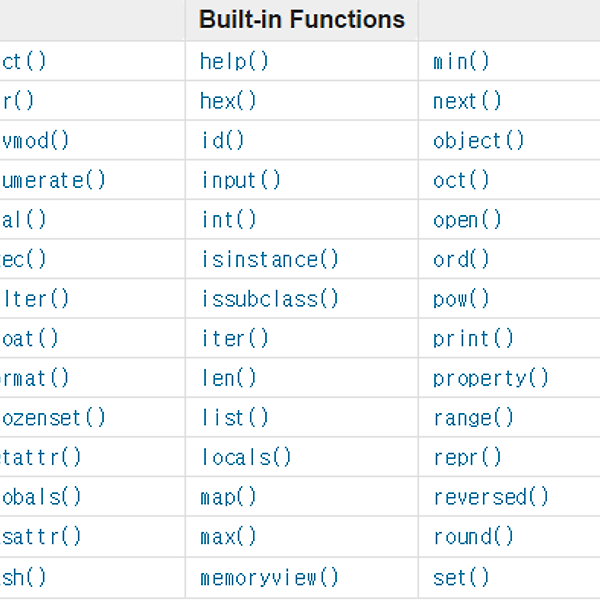600x600 pixels.
Task: Open the link ending in "sattr()"
Action: coord(41,537)
